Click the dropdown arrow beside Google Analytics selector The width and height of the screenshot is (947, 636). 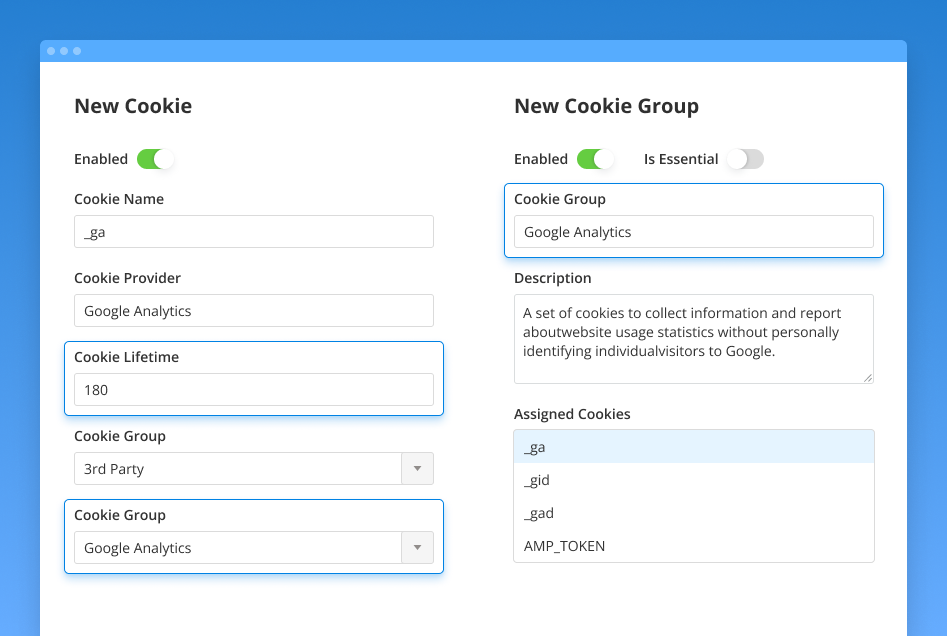pyautogui.click(x=417, y=547)
